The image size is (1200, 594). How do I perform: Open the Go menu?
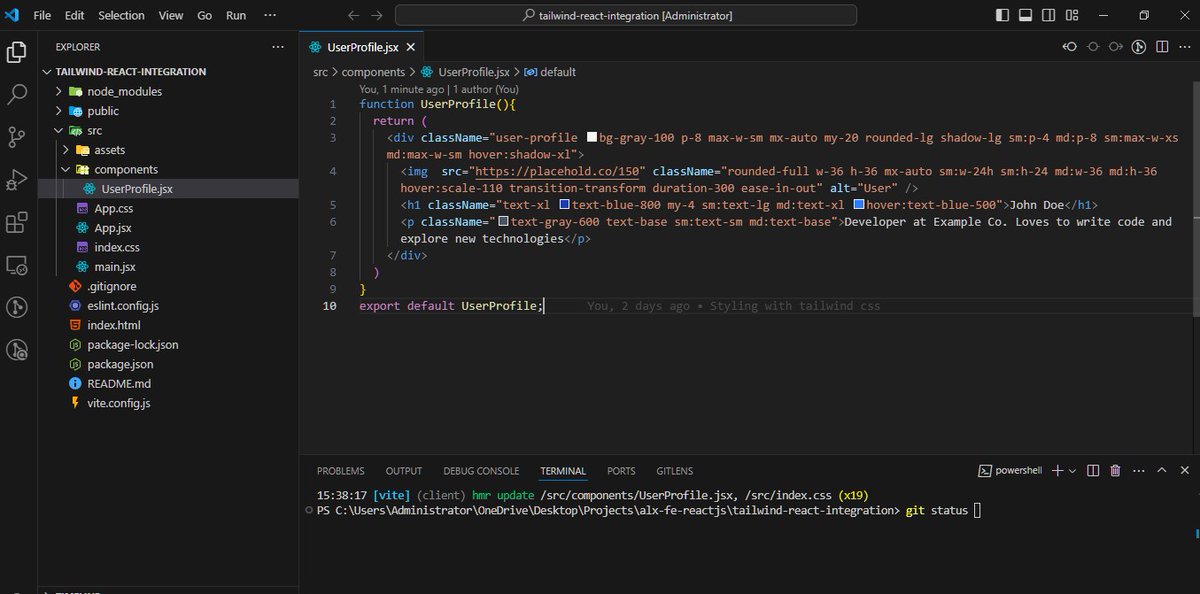point(204,16)
